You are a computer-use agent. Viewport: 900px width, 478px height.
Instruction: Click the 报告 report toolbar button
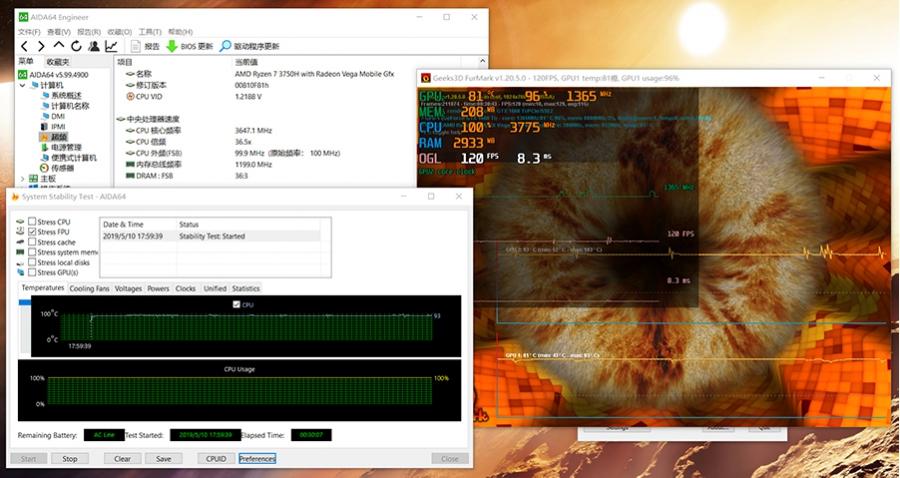tap(146, 46)
